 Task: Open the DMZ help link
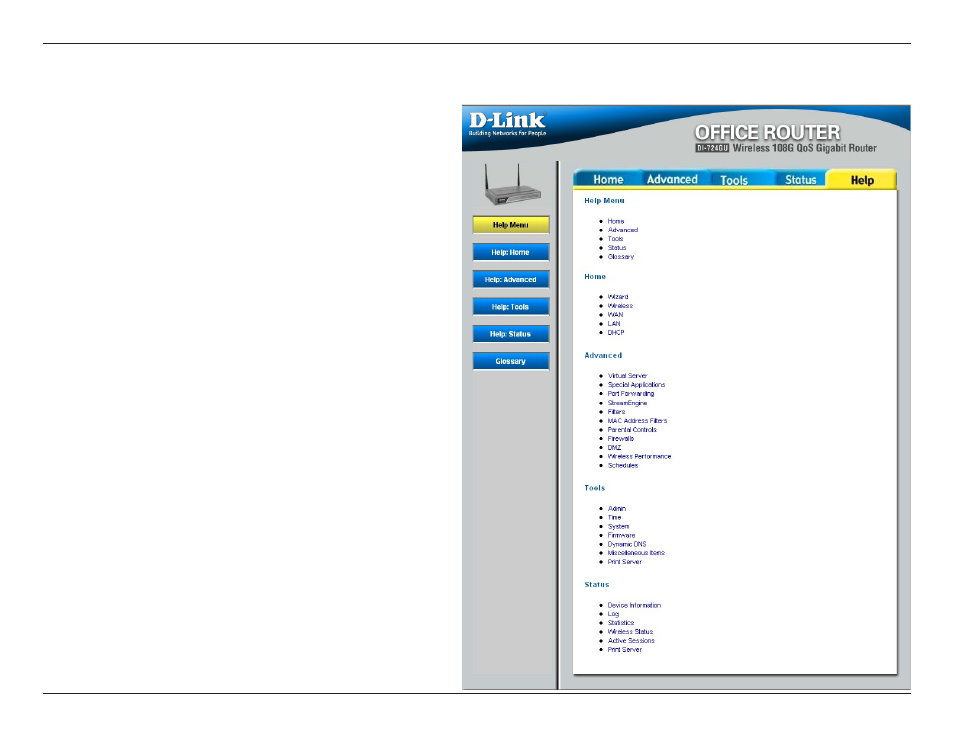pos(614,447)
